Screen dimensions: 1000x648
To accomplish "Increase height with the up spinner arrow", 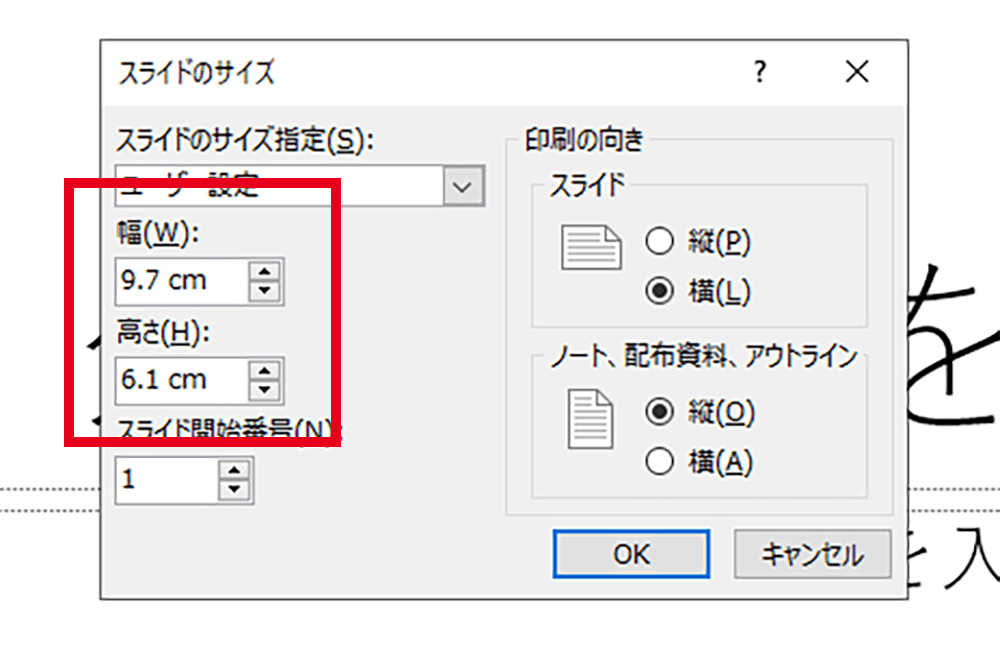I will point(264,371).
